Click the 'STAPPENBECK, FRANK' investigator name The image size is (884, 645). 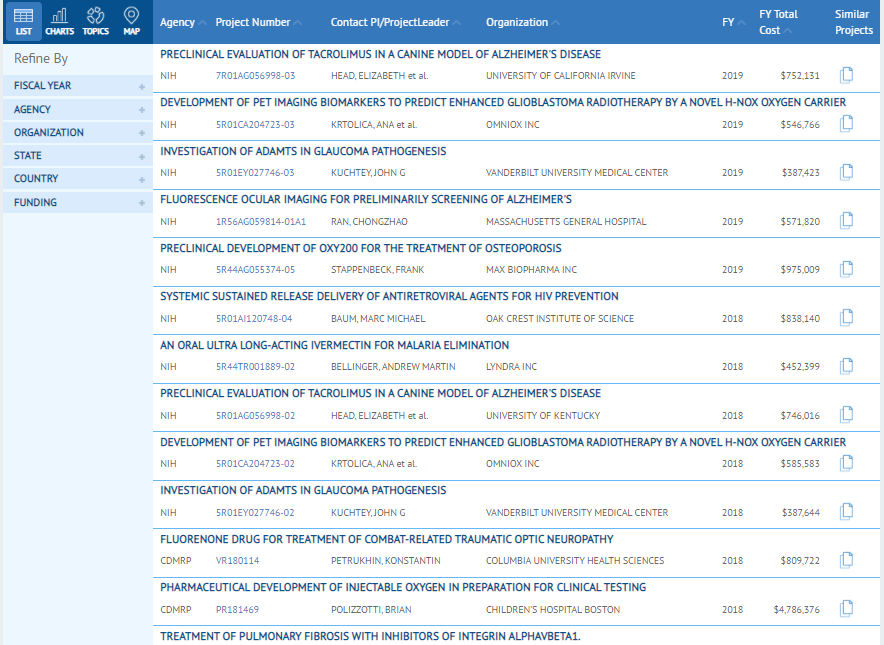(x=378, y=270)
